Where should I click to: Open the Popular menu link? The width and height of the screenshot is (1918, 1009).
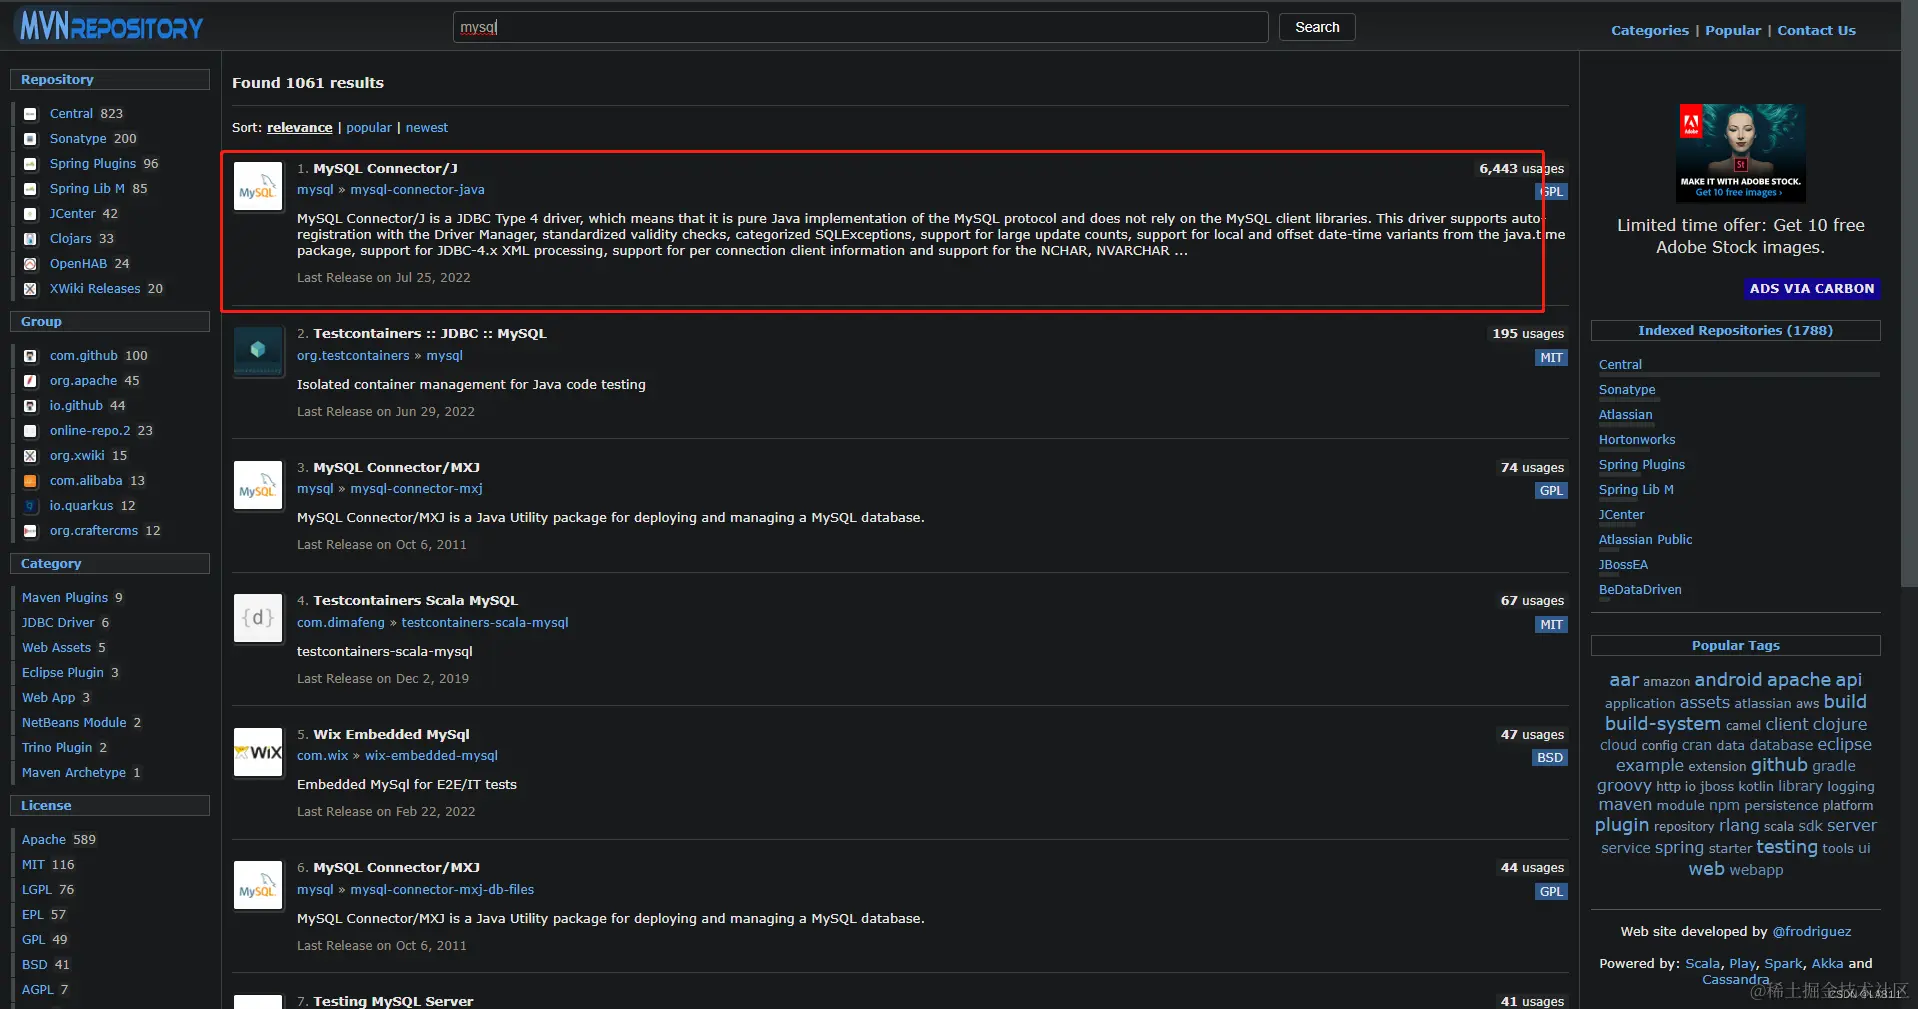click(x=1732, y=30)
